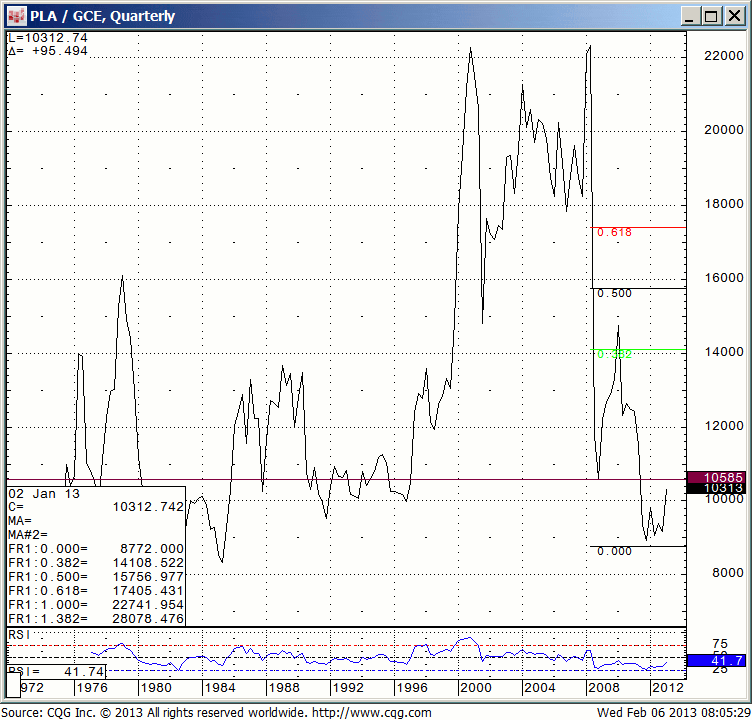The image size is (752, 720).
Task: Click the blue 41.7 RSI value tag
Action: (717, 661)
